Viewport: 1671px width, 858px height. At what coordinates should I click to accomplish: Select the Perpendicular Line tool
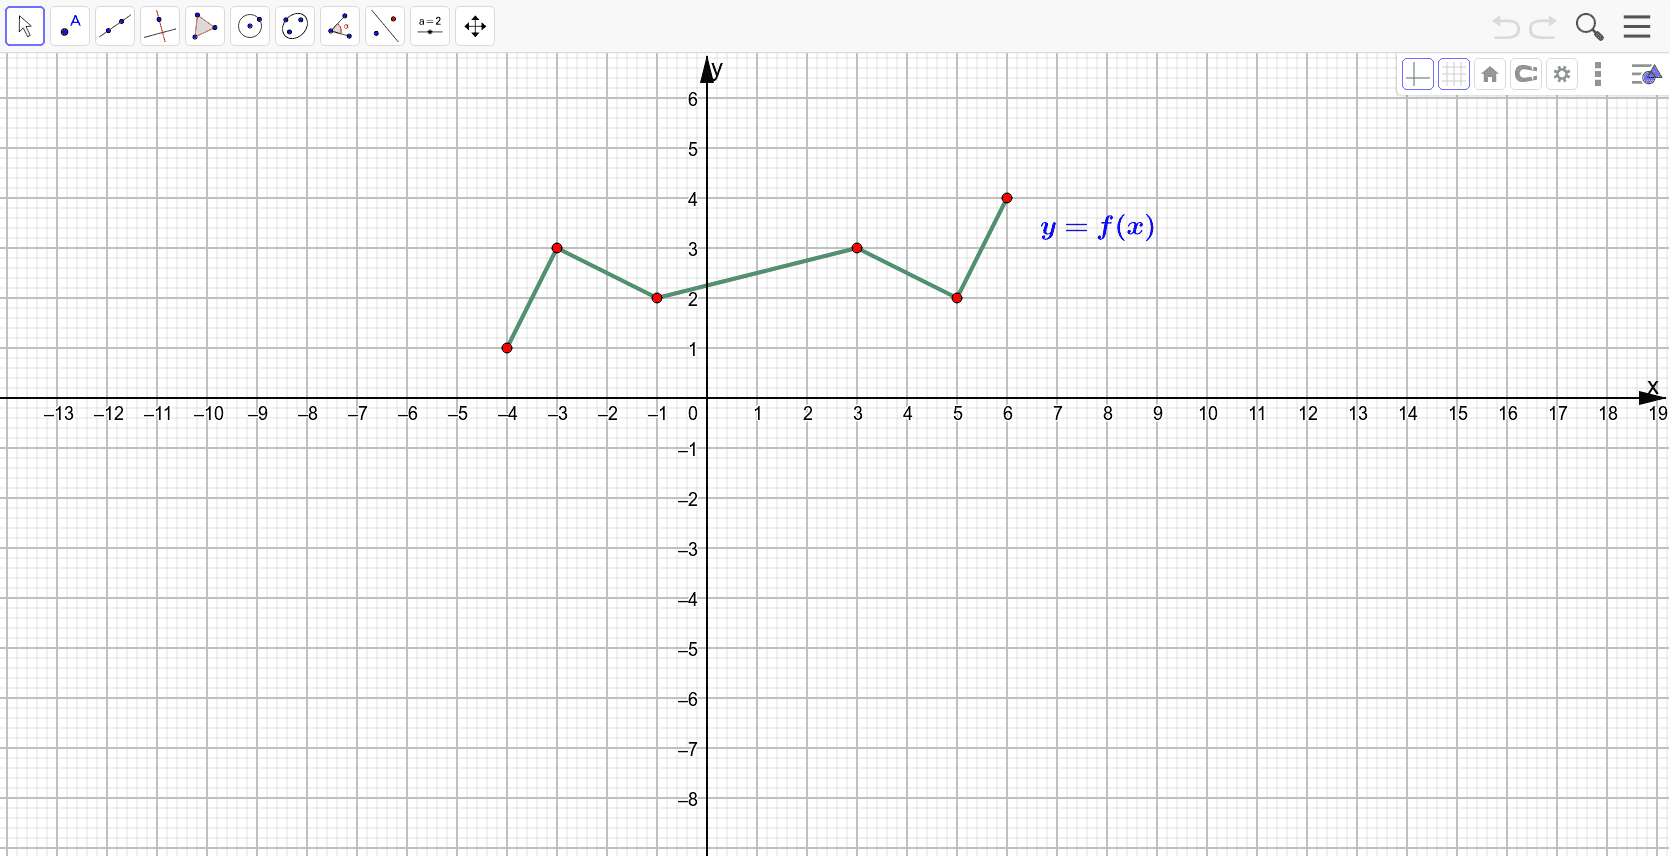click(x=160, y=26)
